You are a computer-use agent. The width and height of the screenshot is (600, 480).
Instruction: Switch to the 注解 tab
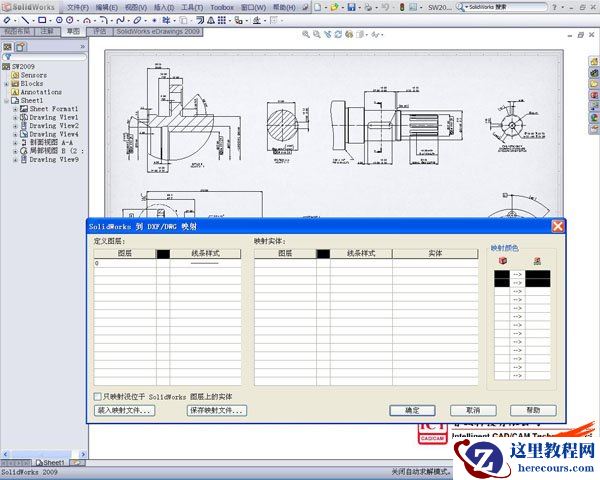46,31
